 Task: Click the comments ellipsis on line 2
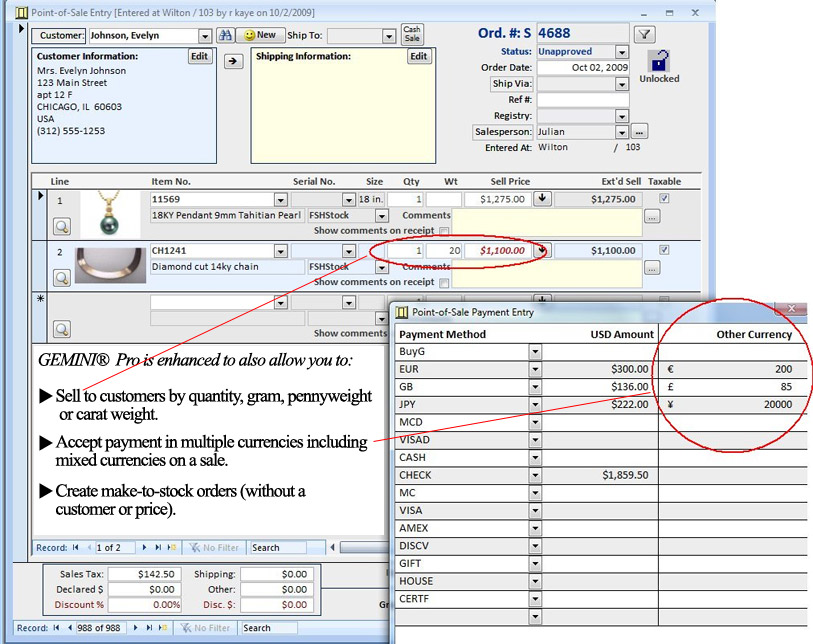pos(651,267)
